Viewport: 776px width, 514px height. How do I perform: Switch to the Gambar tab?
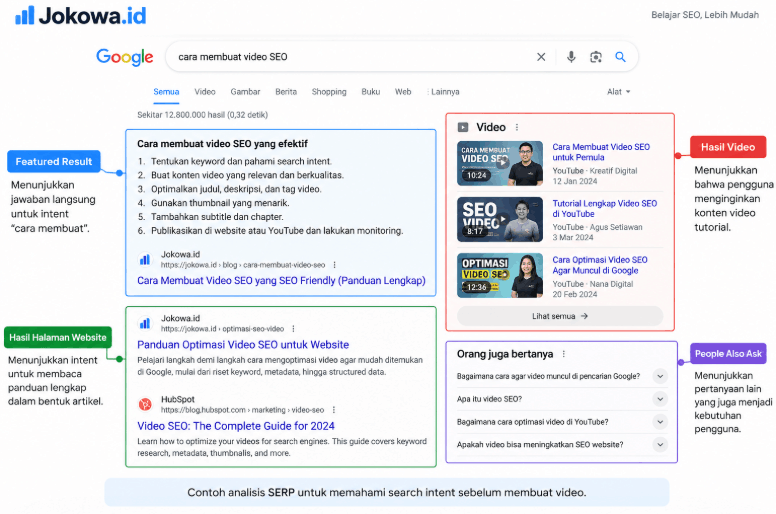coord(245,92)
